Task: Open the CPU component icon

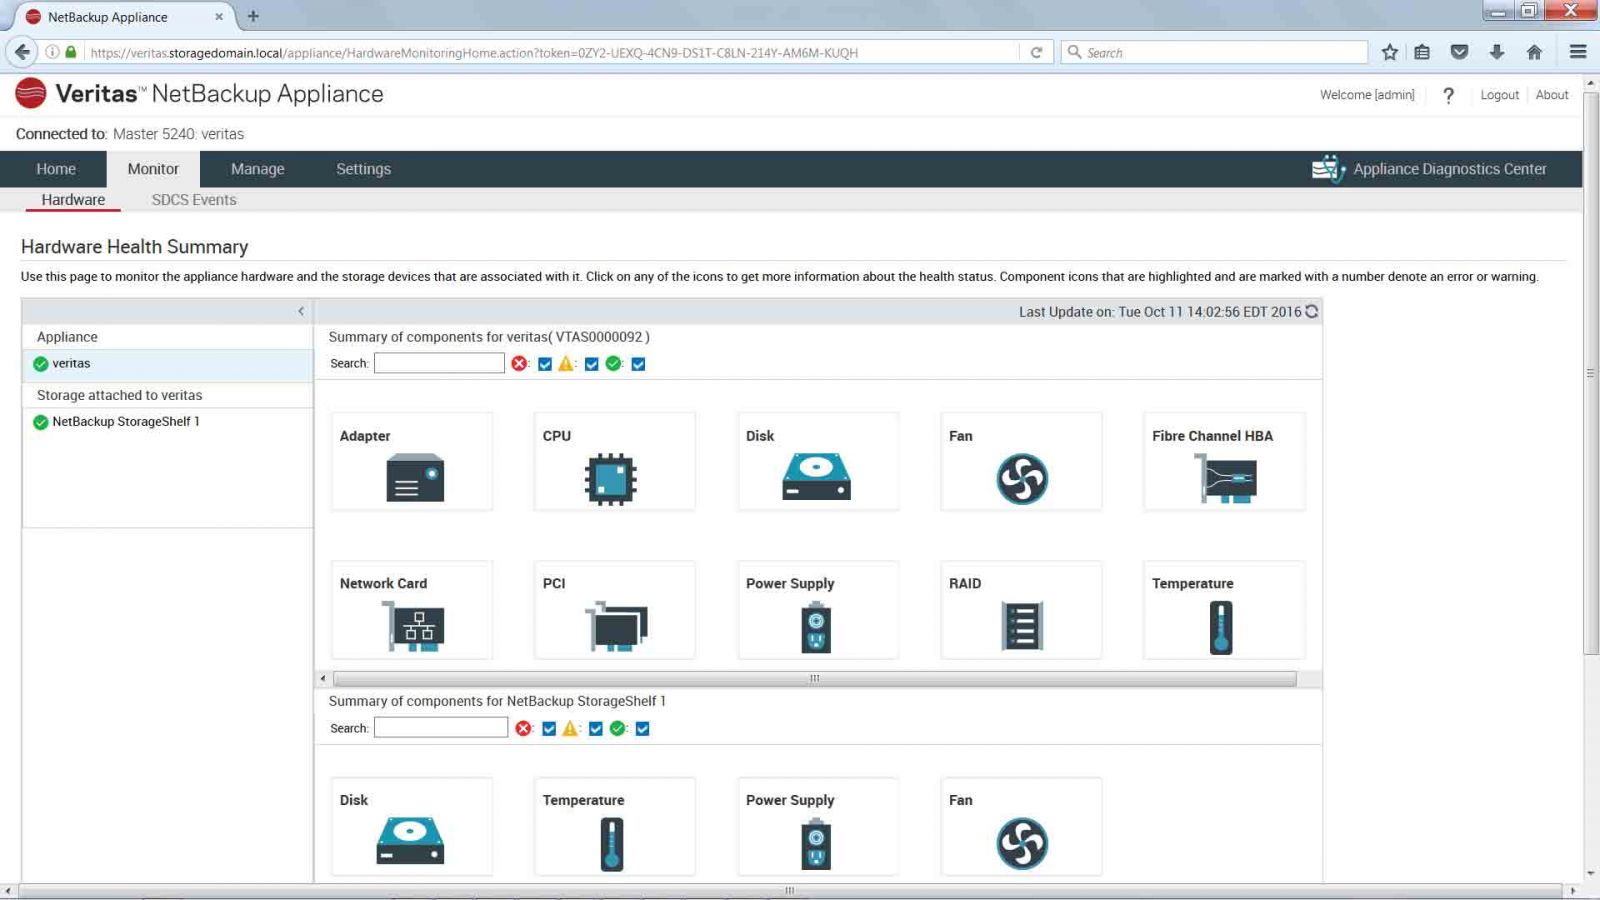Action: point(610,479)
